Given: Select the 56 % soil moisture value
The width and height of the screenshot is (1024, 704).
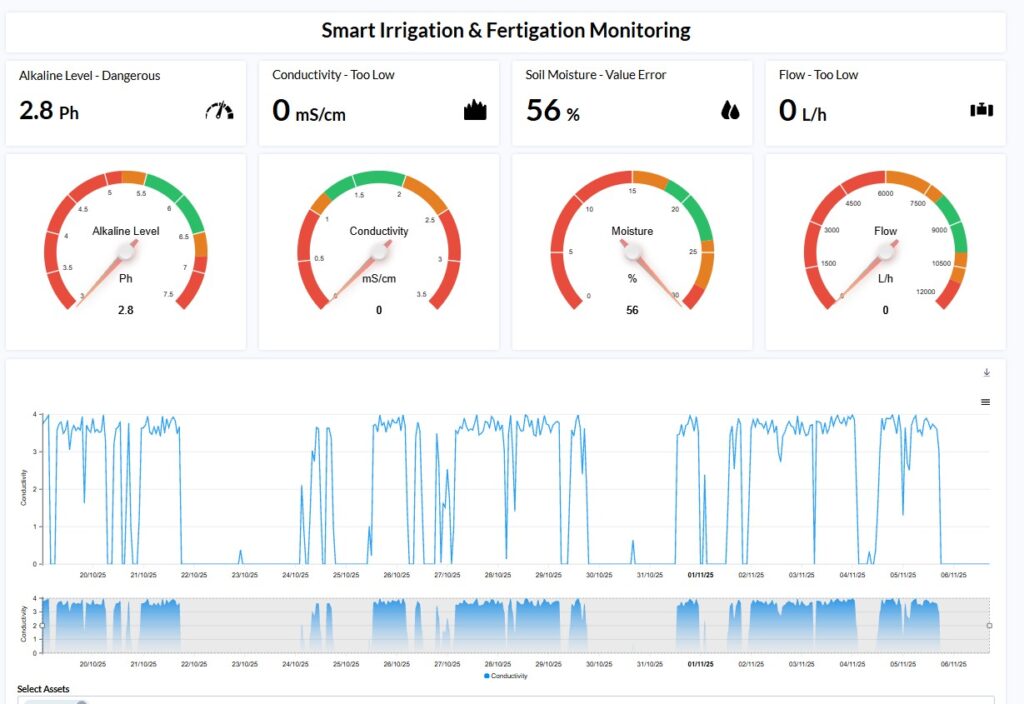Looking at the screenshot, I should click(553, 111).
